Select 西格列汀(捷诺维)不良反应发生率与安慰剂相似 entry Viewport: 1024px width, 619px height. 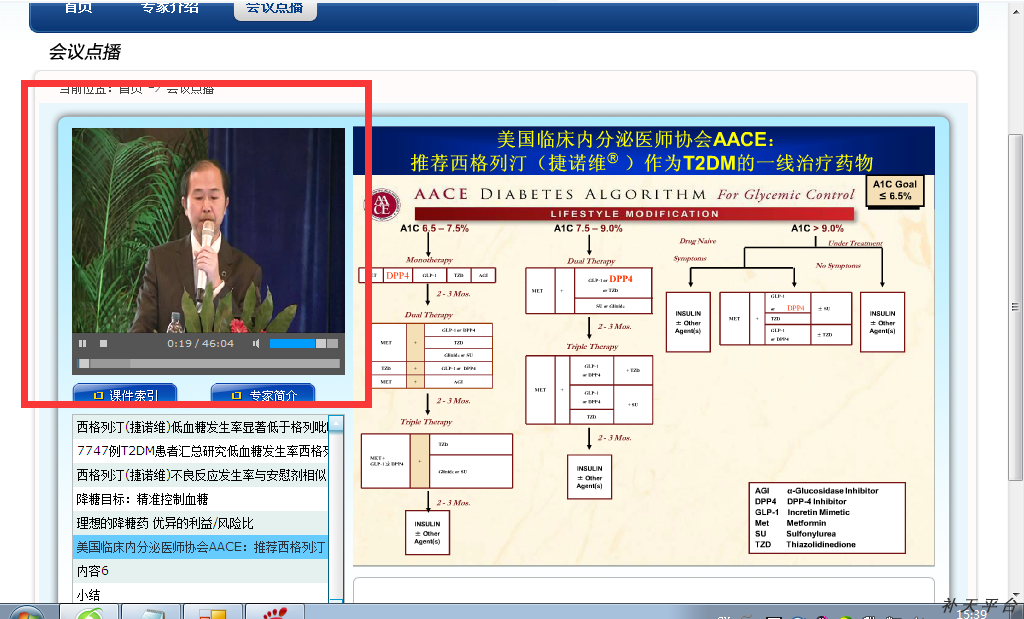tap(200, 475)
